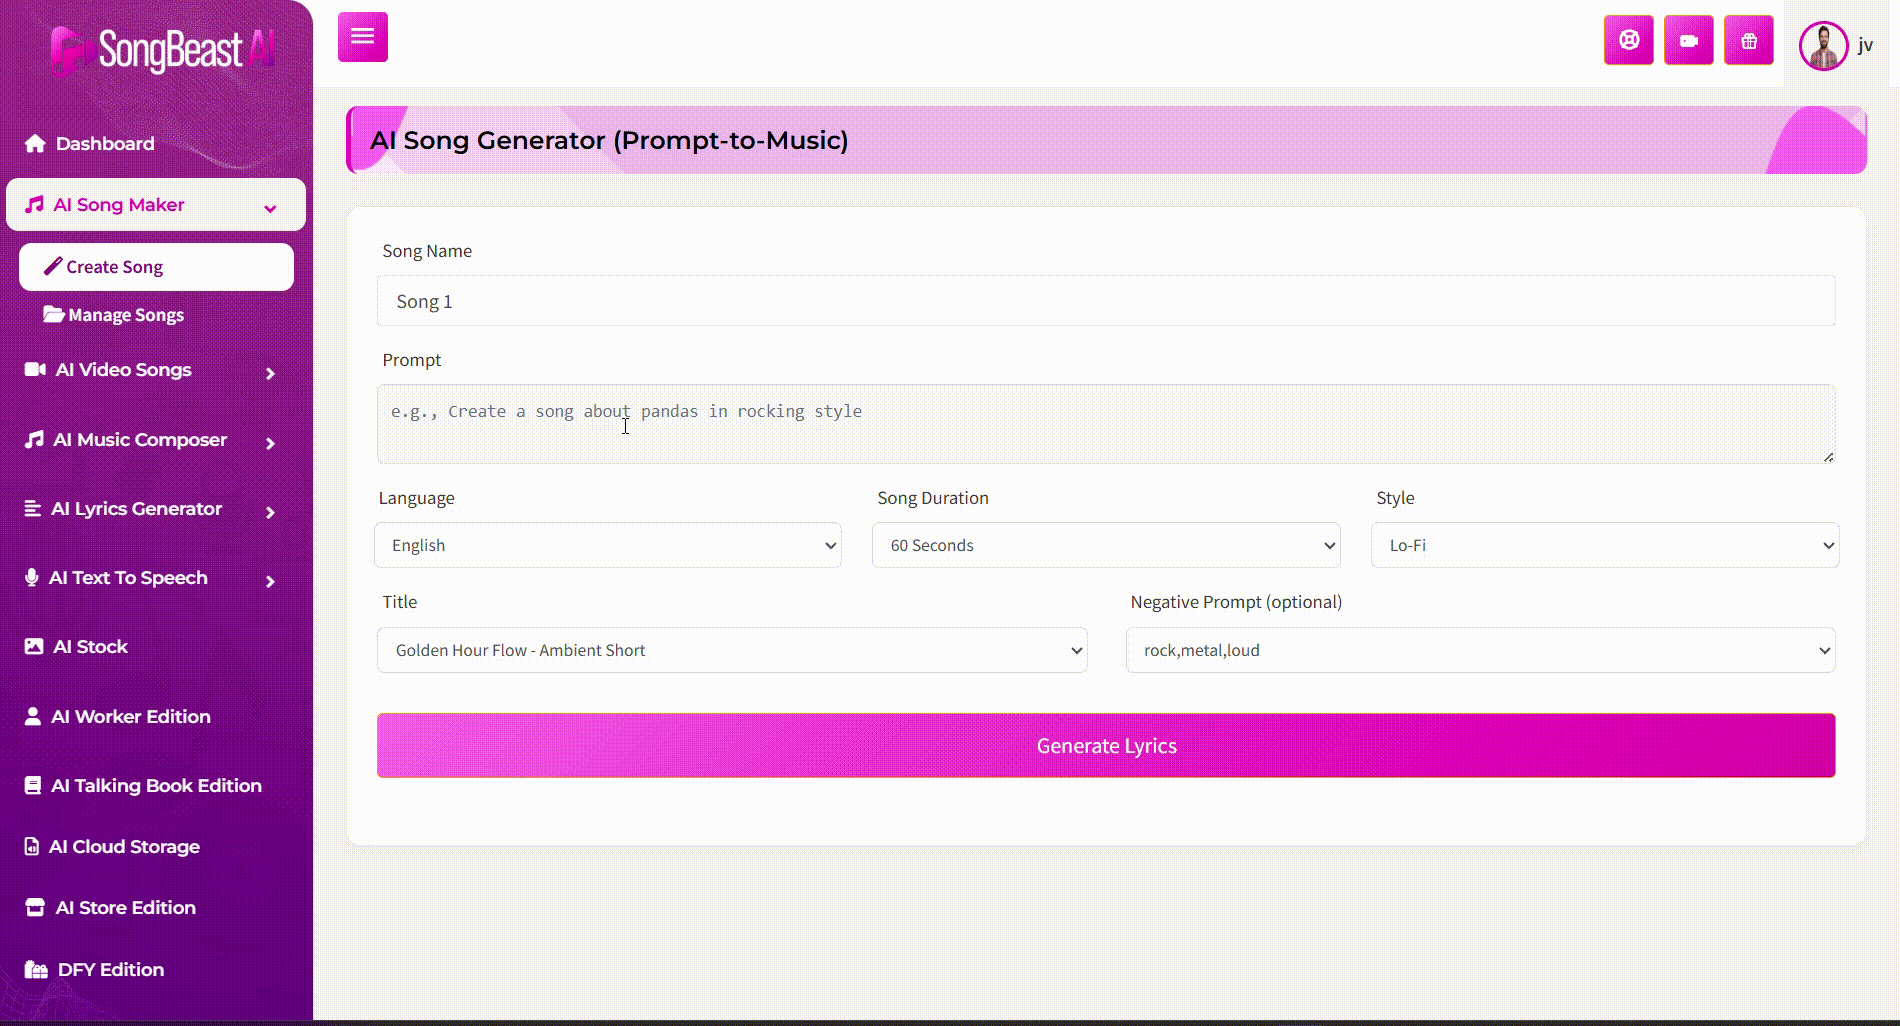Image resolution: width=1900 pixels, height=1026 pixels.
Task: Click the DFY Edition folder icon
Action: [x=36, y=969]
